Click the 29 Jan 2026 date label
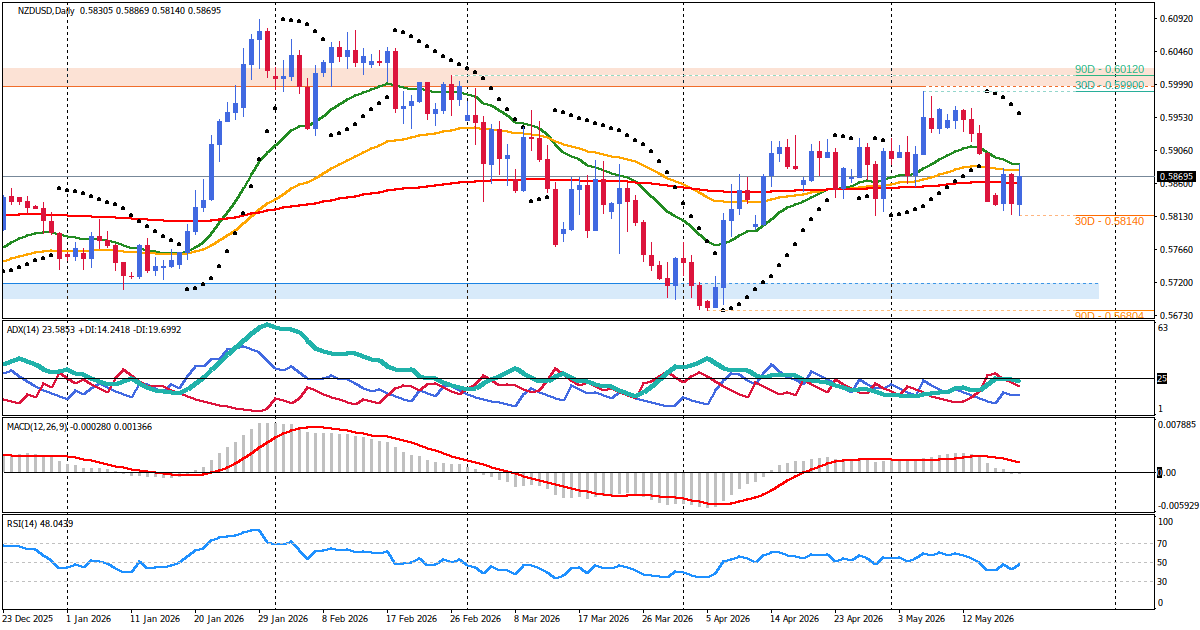Viewport: 1200px width, 630px height. tap(281, 619)
